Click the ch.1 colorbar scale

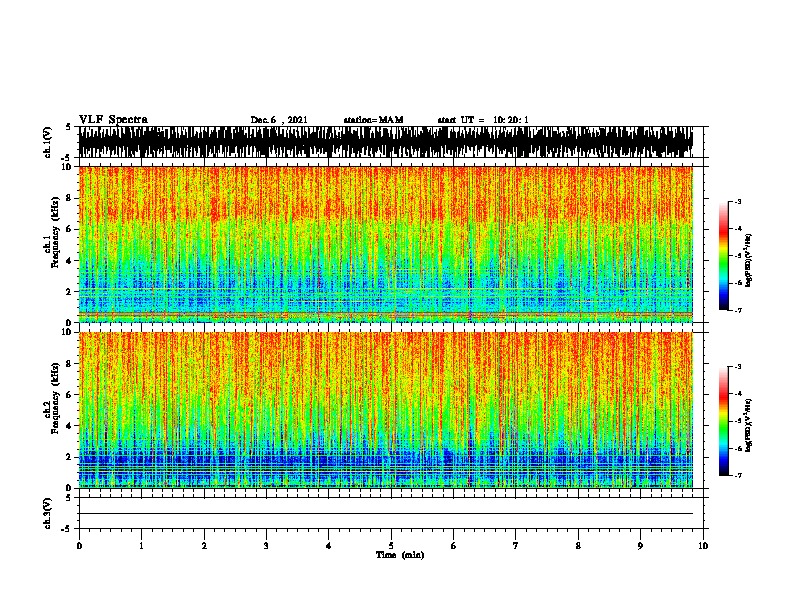click(x=724, y=256)
